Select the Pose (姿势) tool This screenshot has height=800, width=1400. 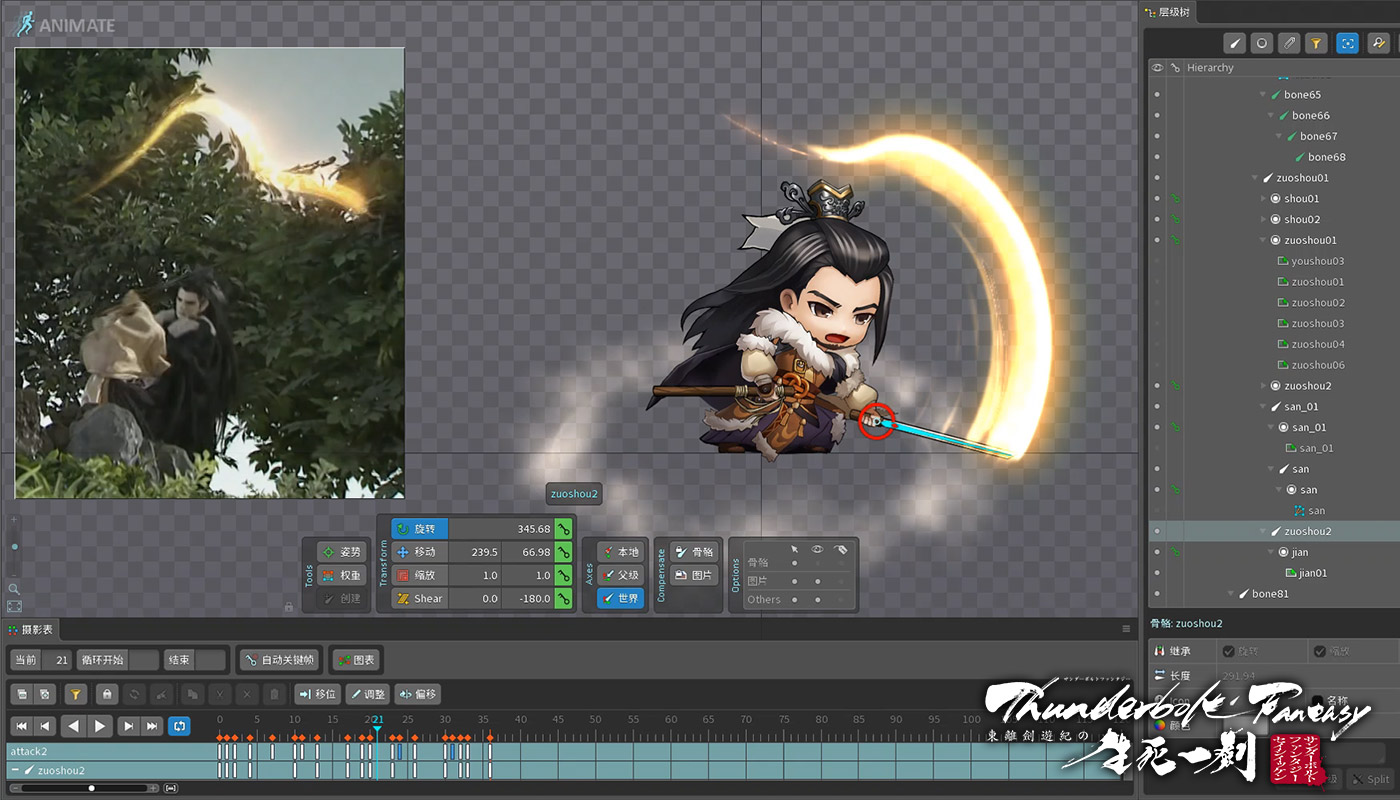coord(340,552)
